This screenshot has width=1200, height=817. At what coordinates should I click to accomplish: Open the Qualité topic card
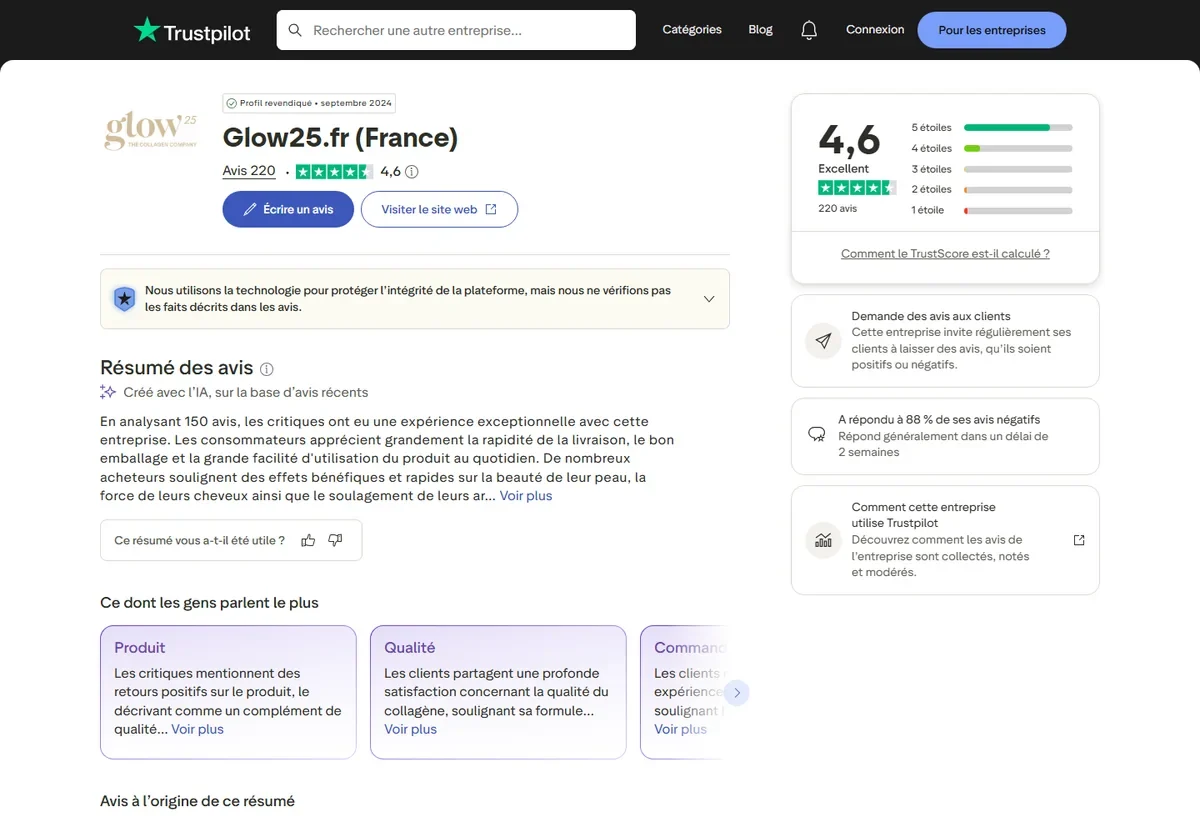[498, 692]
